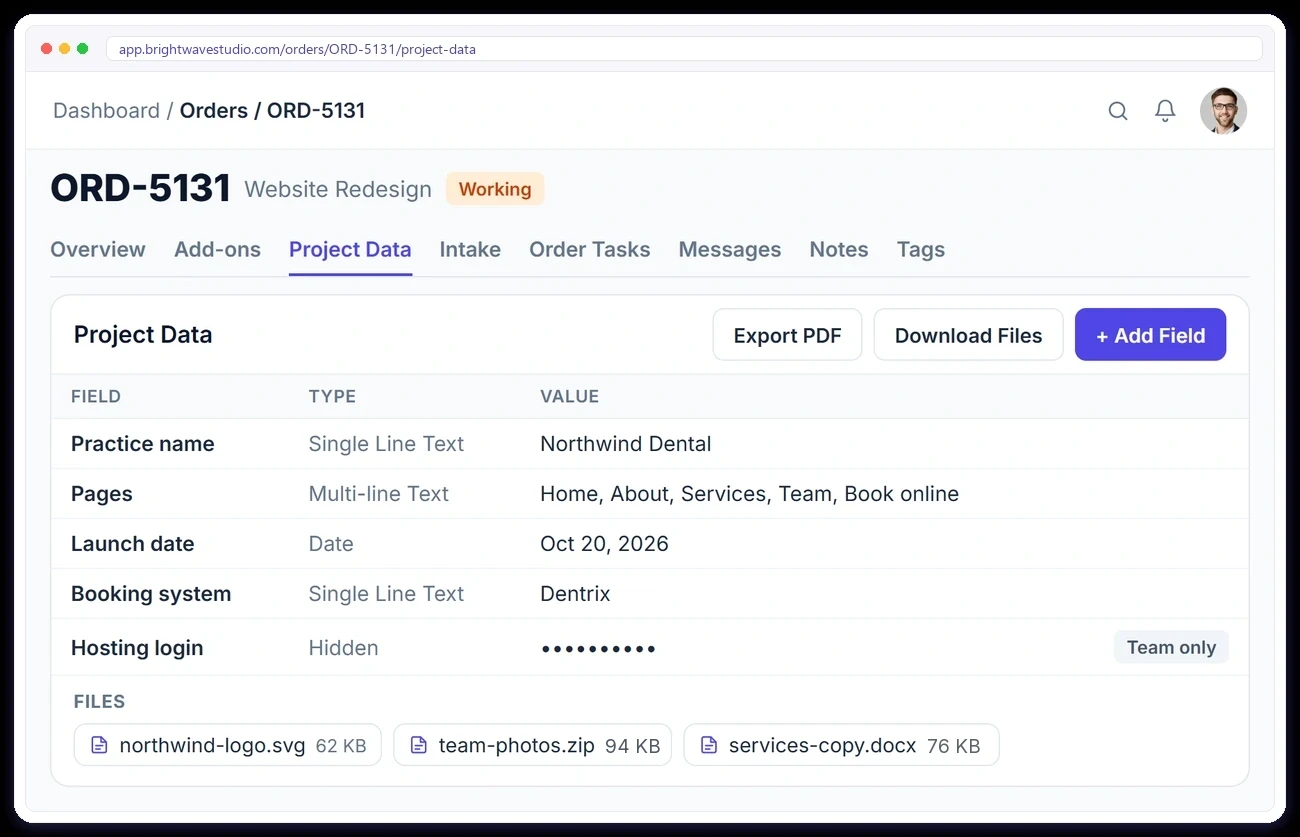Switch to the Tags tab
Screen dimensions: 1300x837
(x=921, y=250)
